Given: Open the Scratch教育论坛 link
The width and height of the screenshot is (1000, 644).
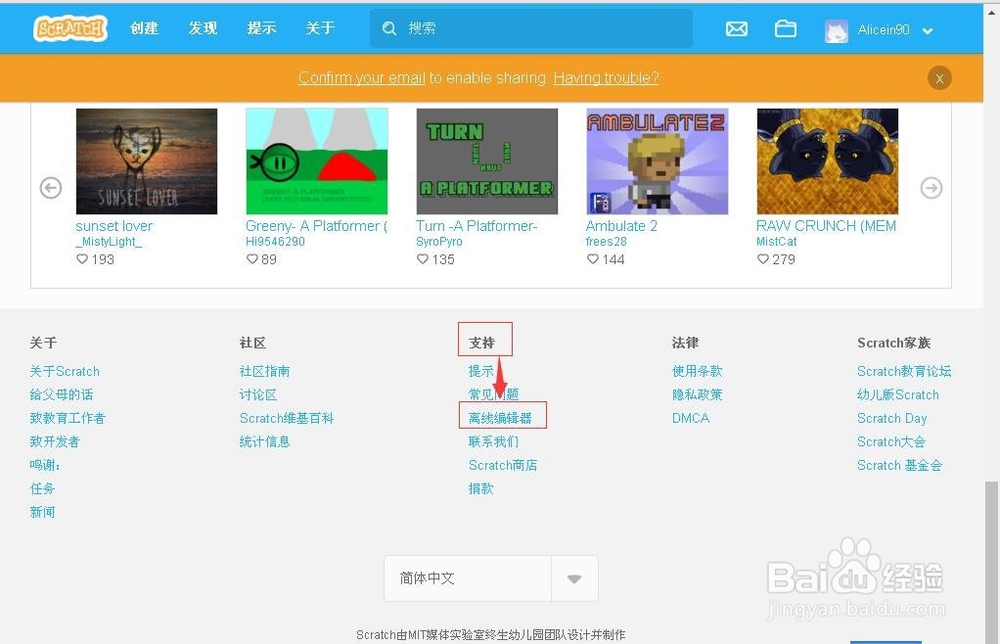Looking at the screenshot, I should (x=904, y=371).
